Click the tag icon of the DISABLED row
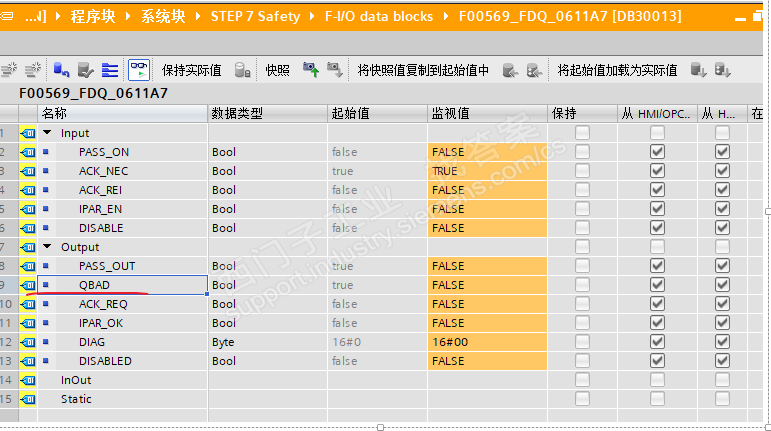 (28, 361)
